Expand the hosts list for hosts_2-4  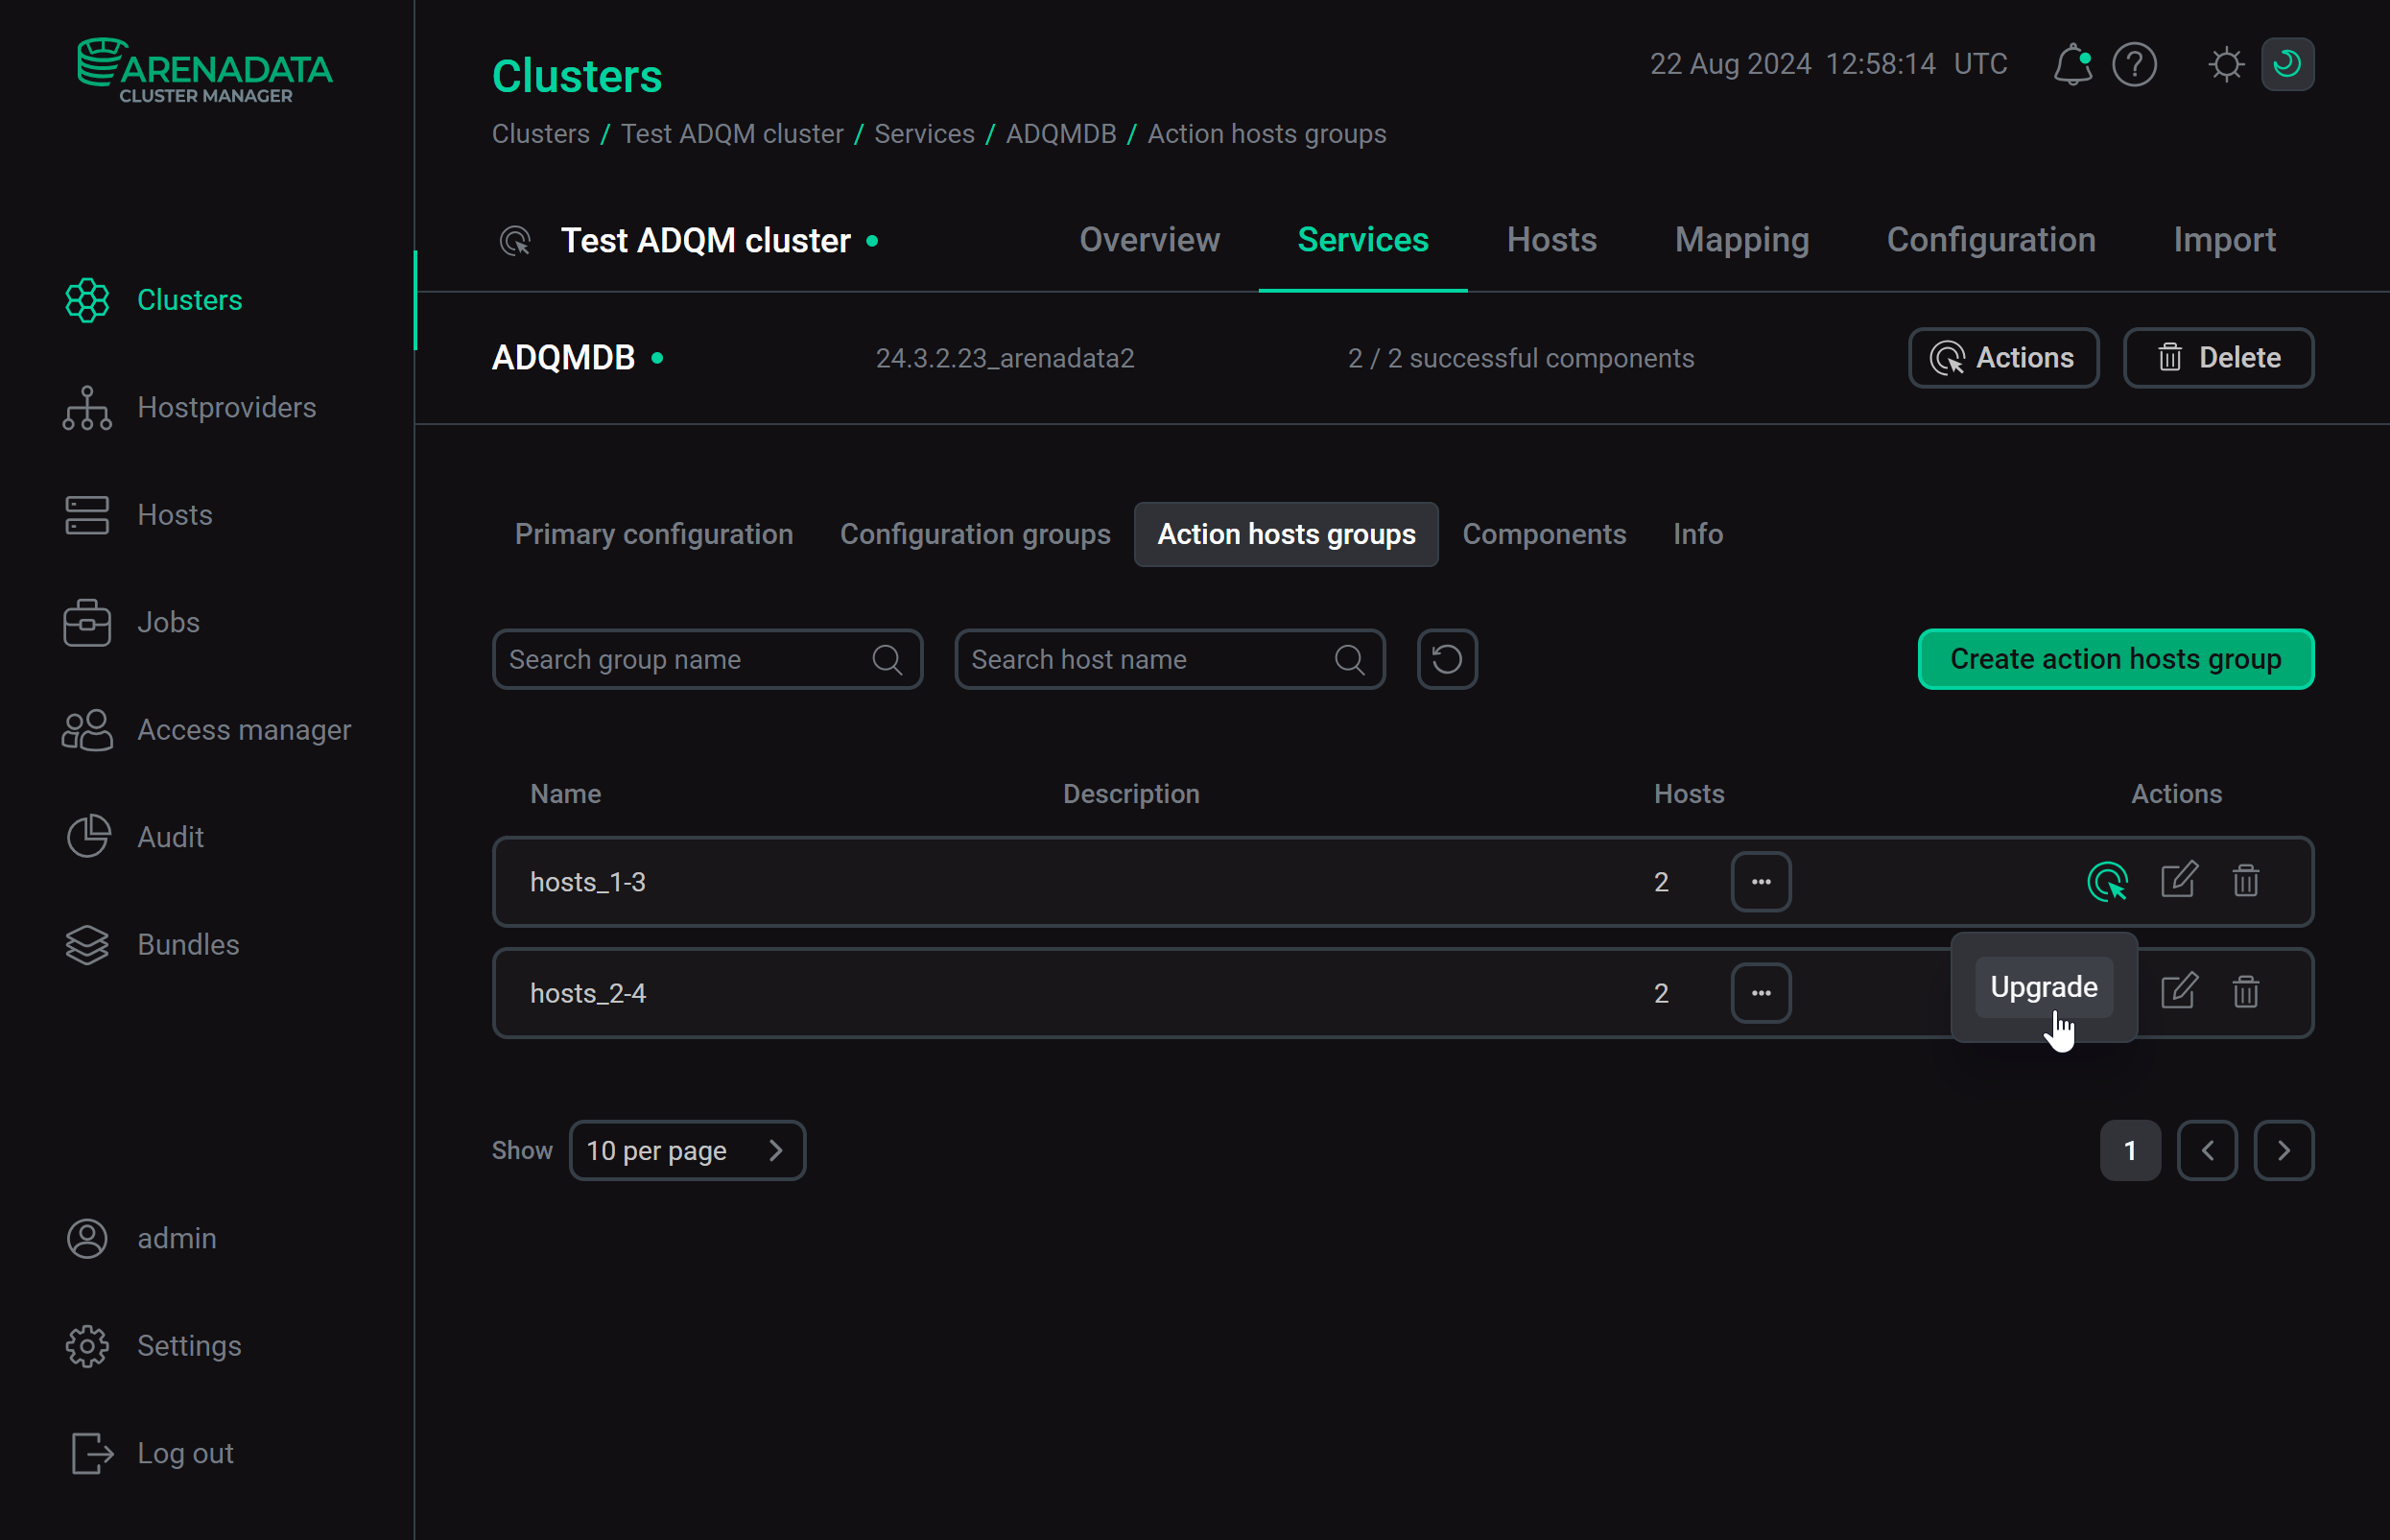(1760, 993)
